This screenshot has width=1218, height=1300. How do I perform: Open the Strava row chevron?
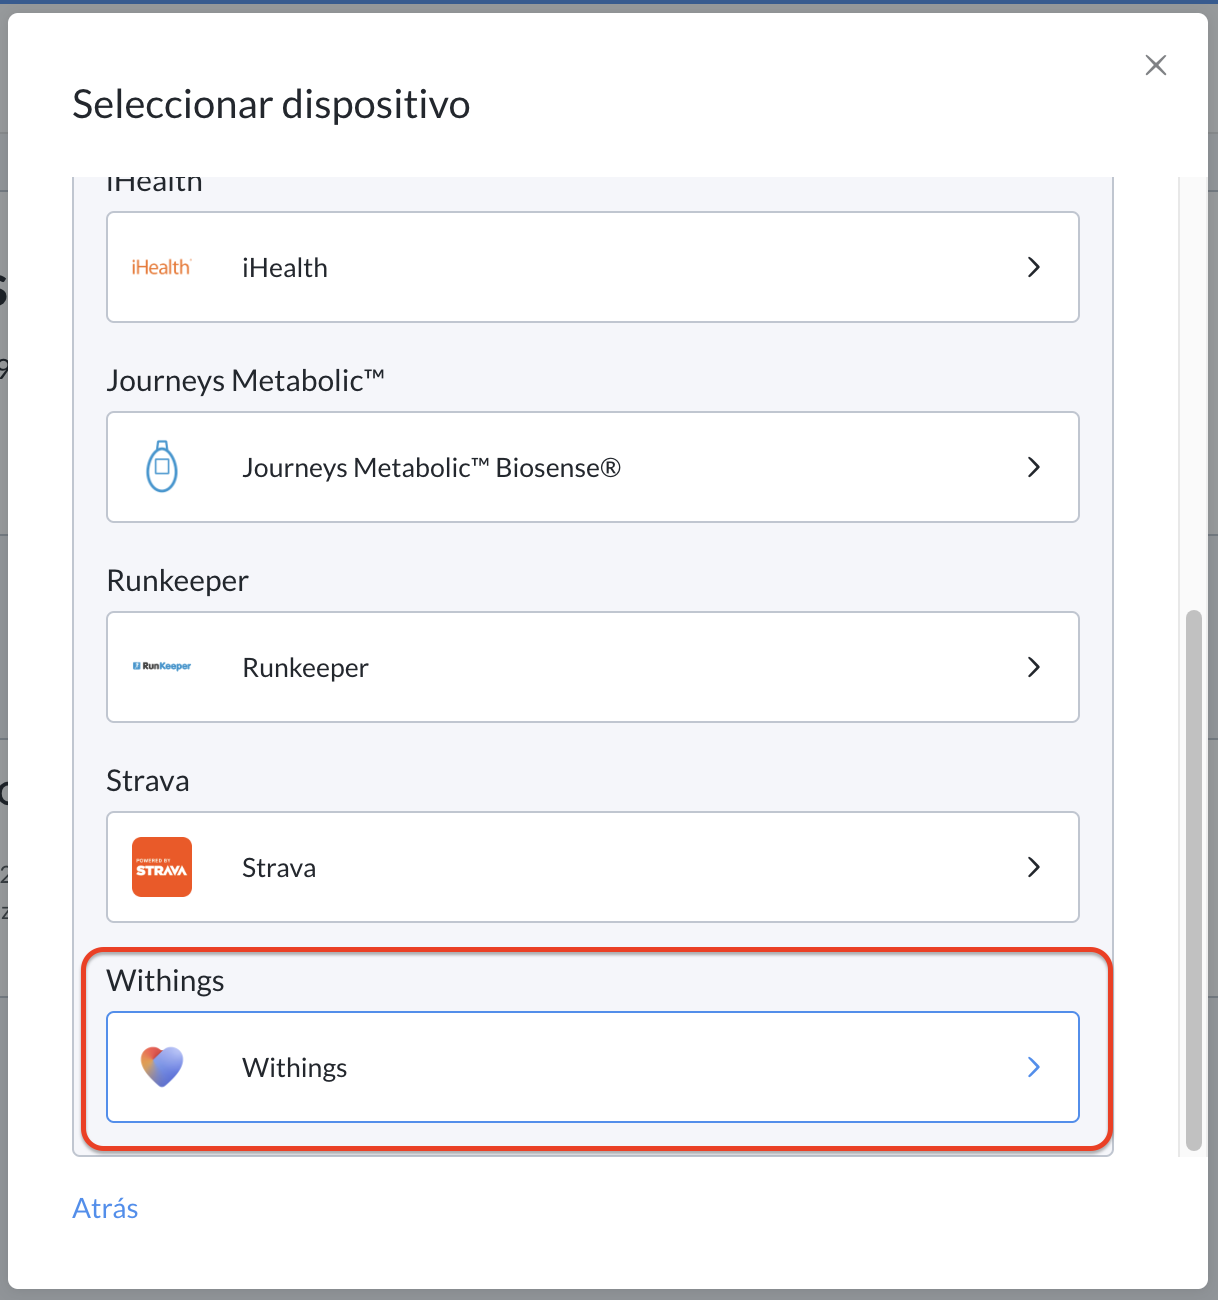(1034, 867)
